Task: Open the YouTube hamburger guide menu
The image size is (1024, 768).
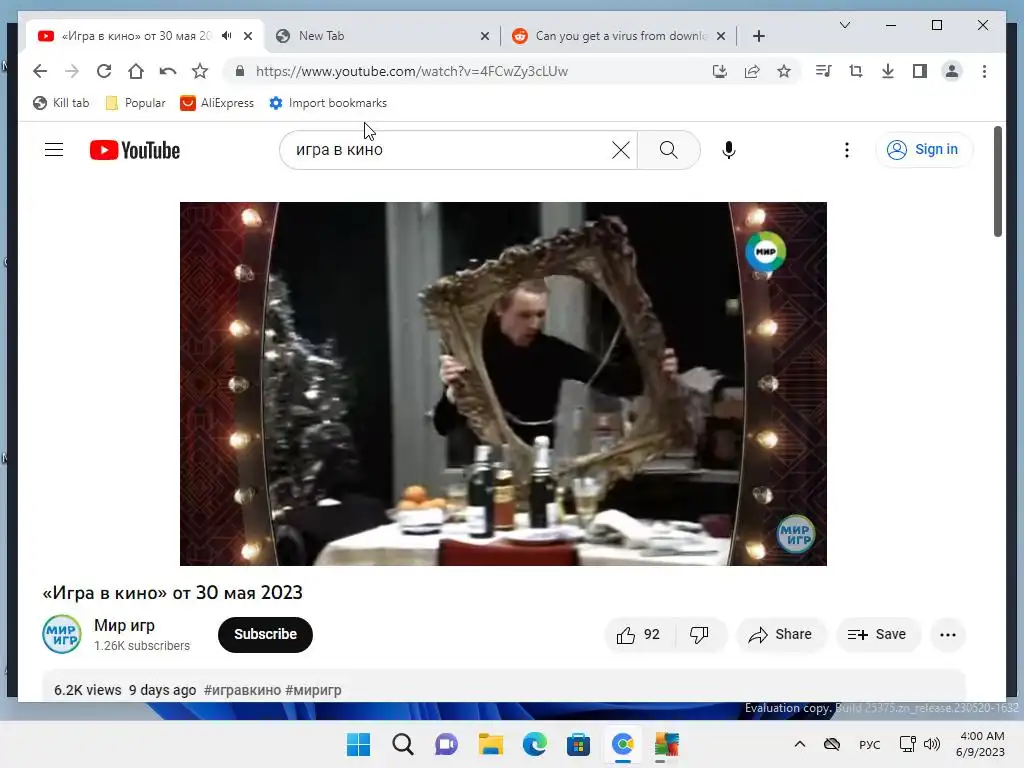Action: pos(54,150)
